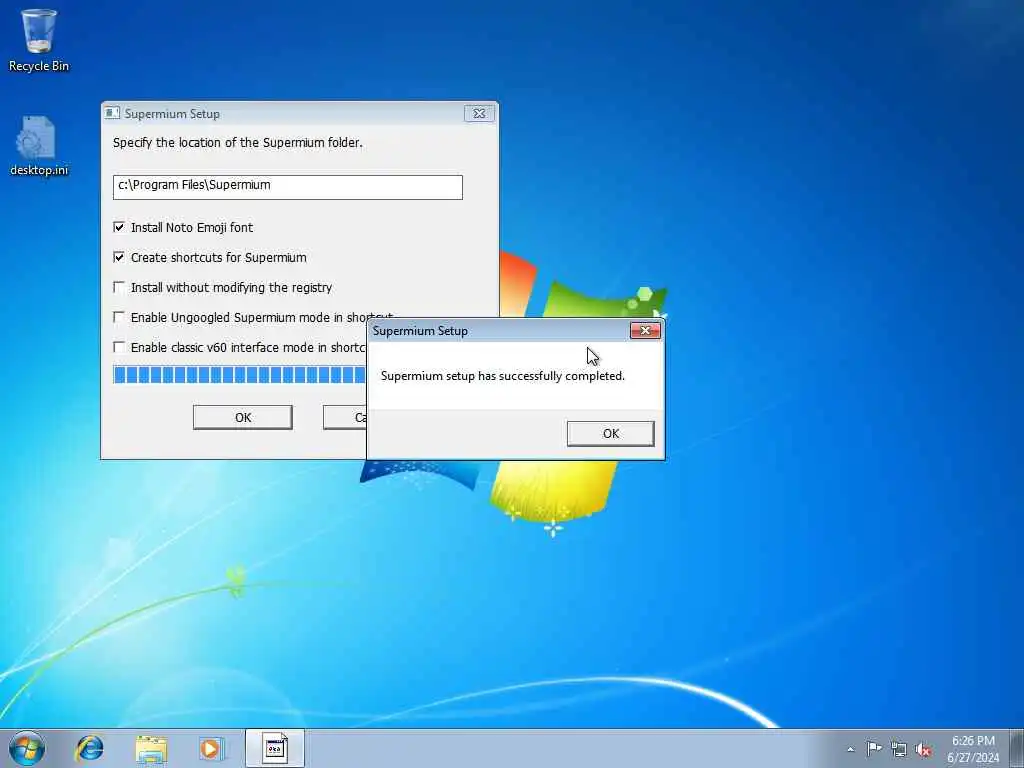Click the Supermium Setup title bar icon
1024x768 pixels.
(112, 113)
